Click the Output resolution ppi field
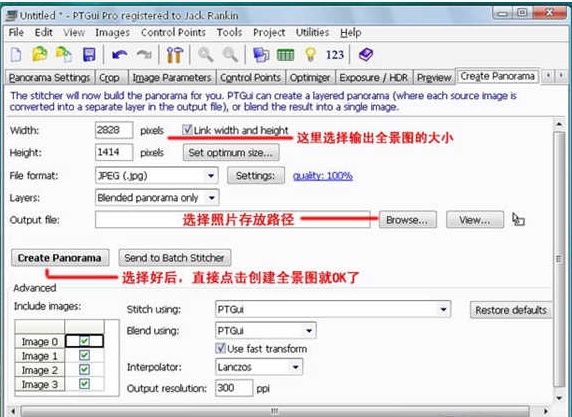The image size is (572, 417). point(234,388)
